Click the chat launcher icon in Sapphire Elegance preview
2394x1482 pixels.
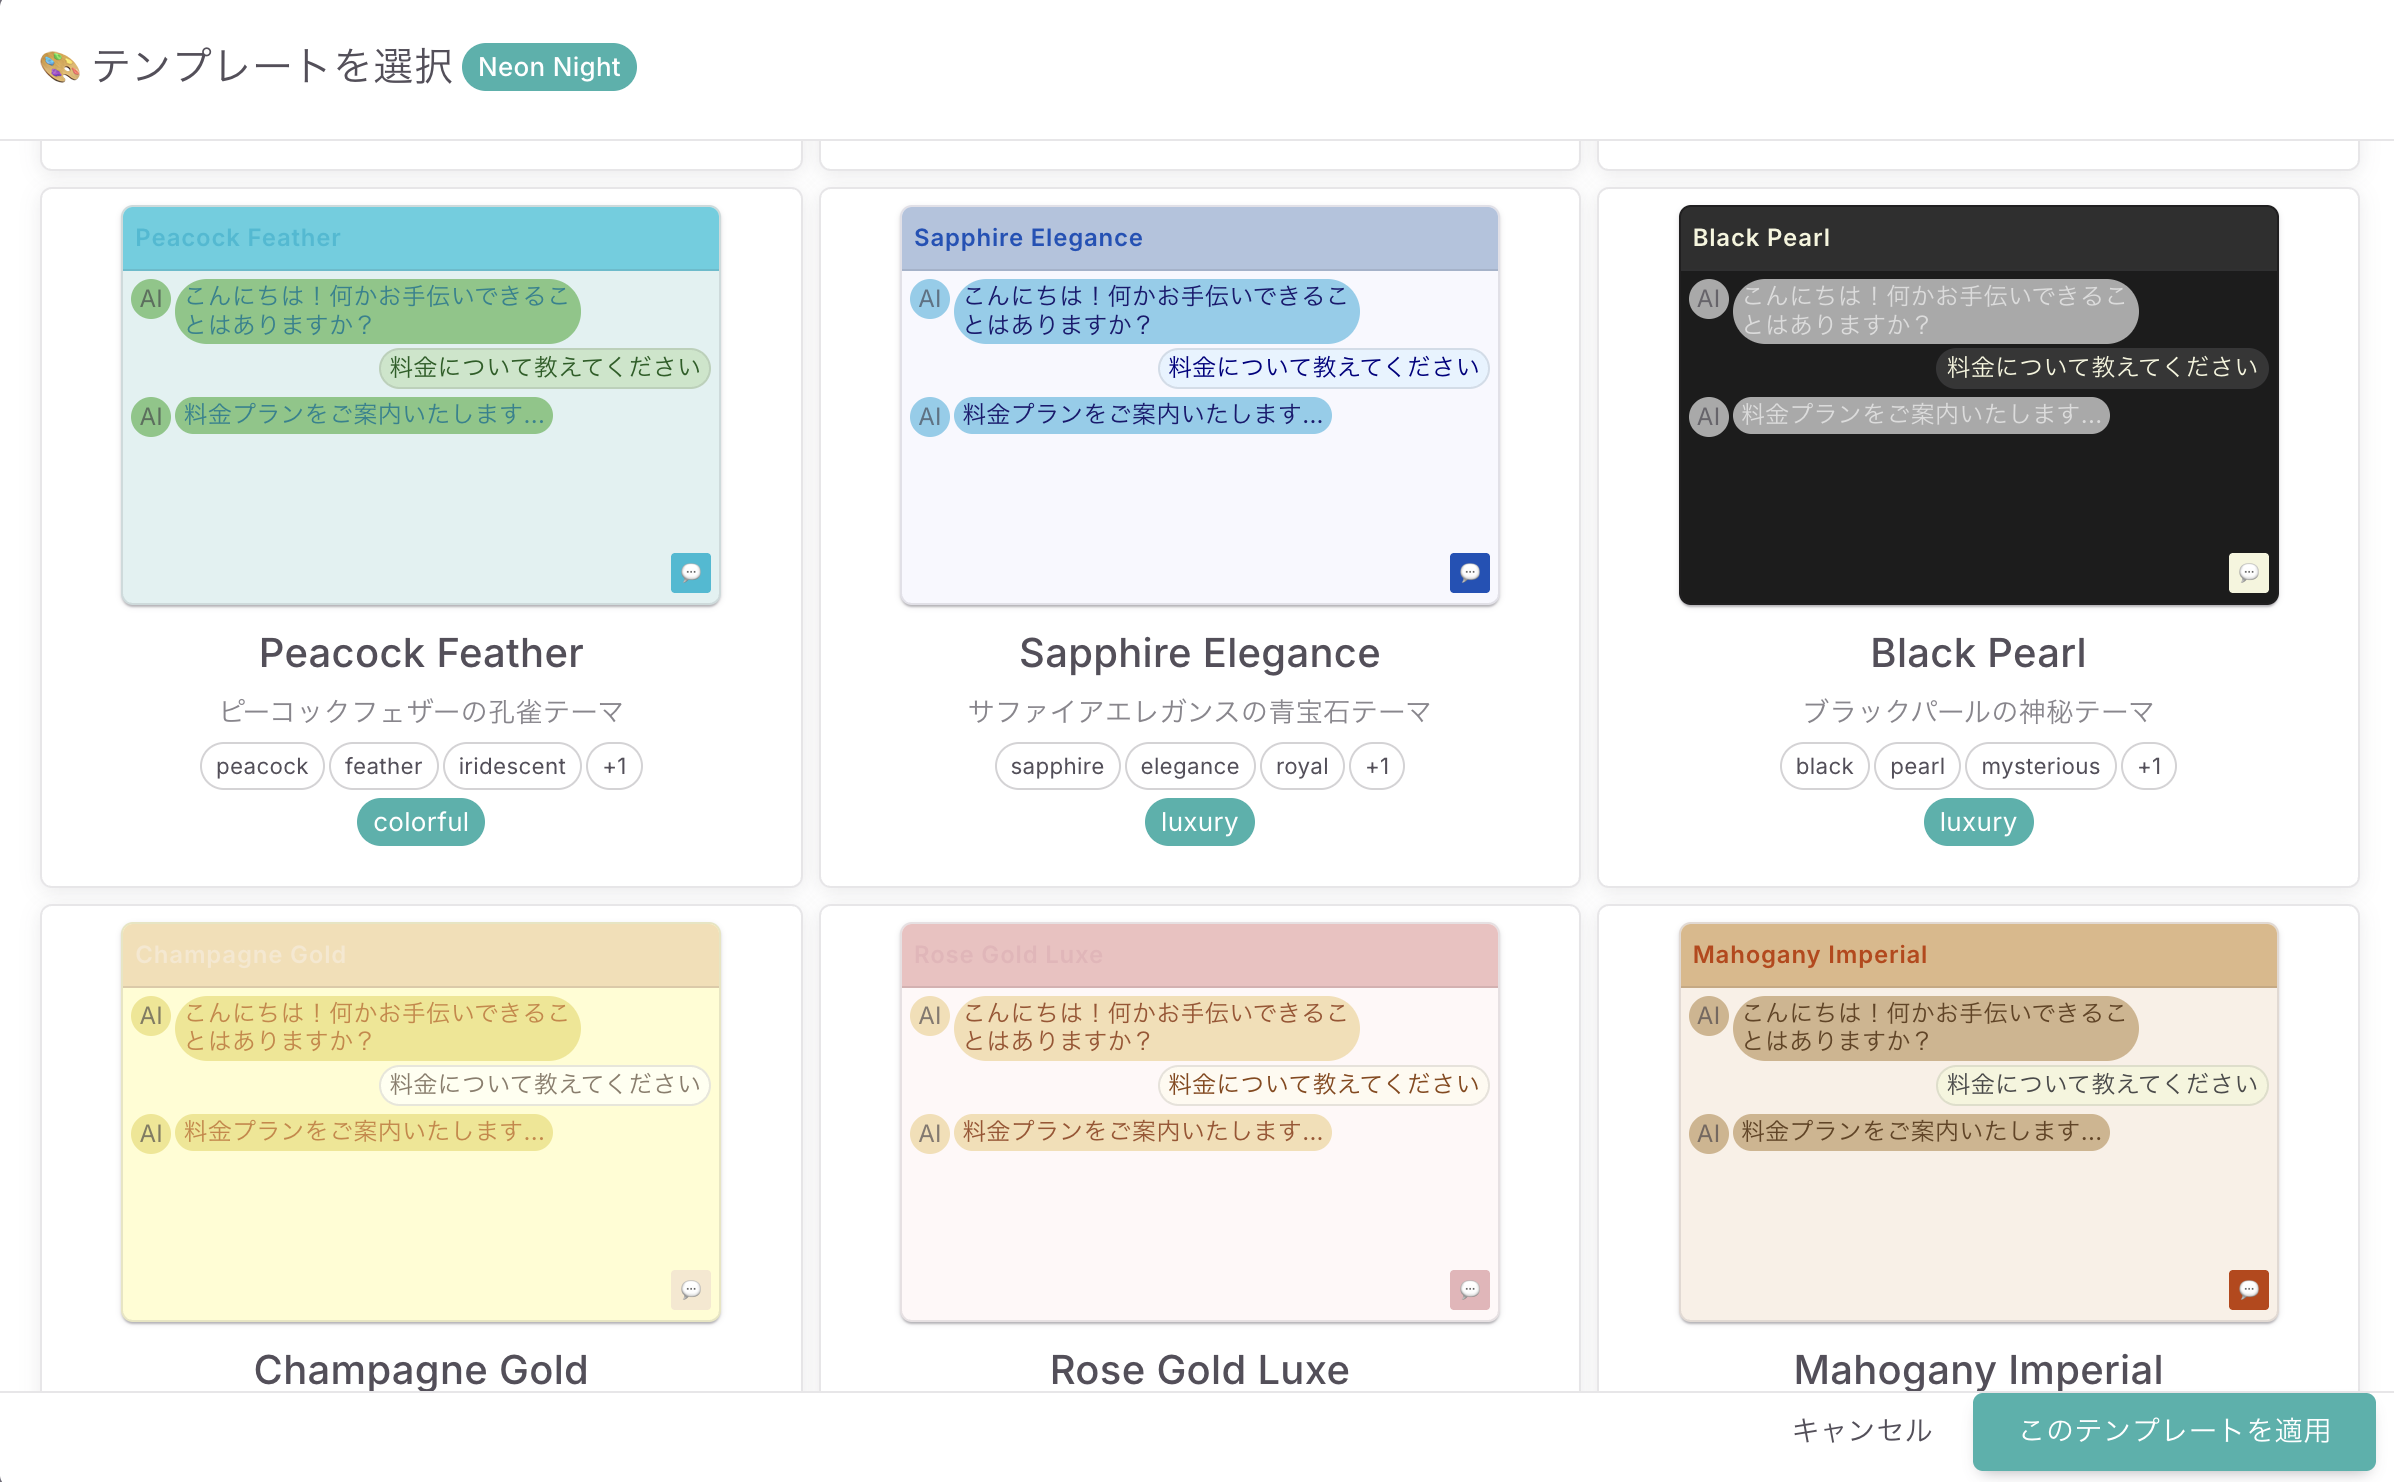1470,573
